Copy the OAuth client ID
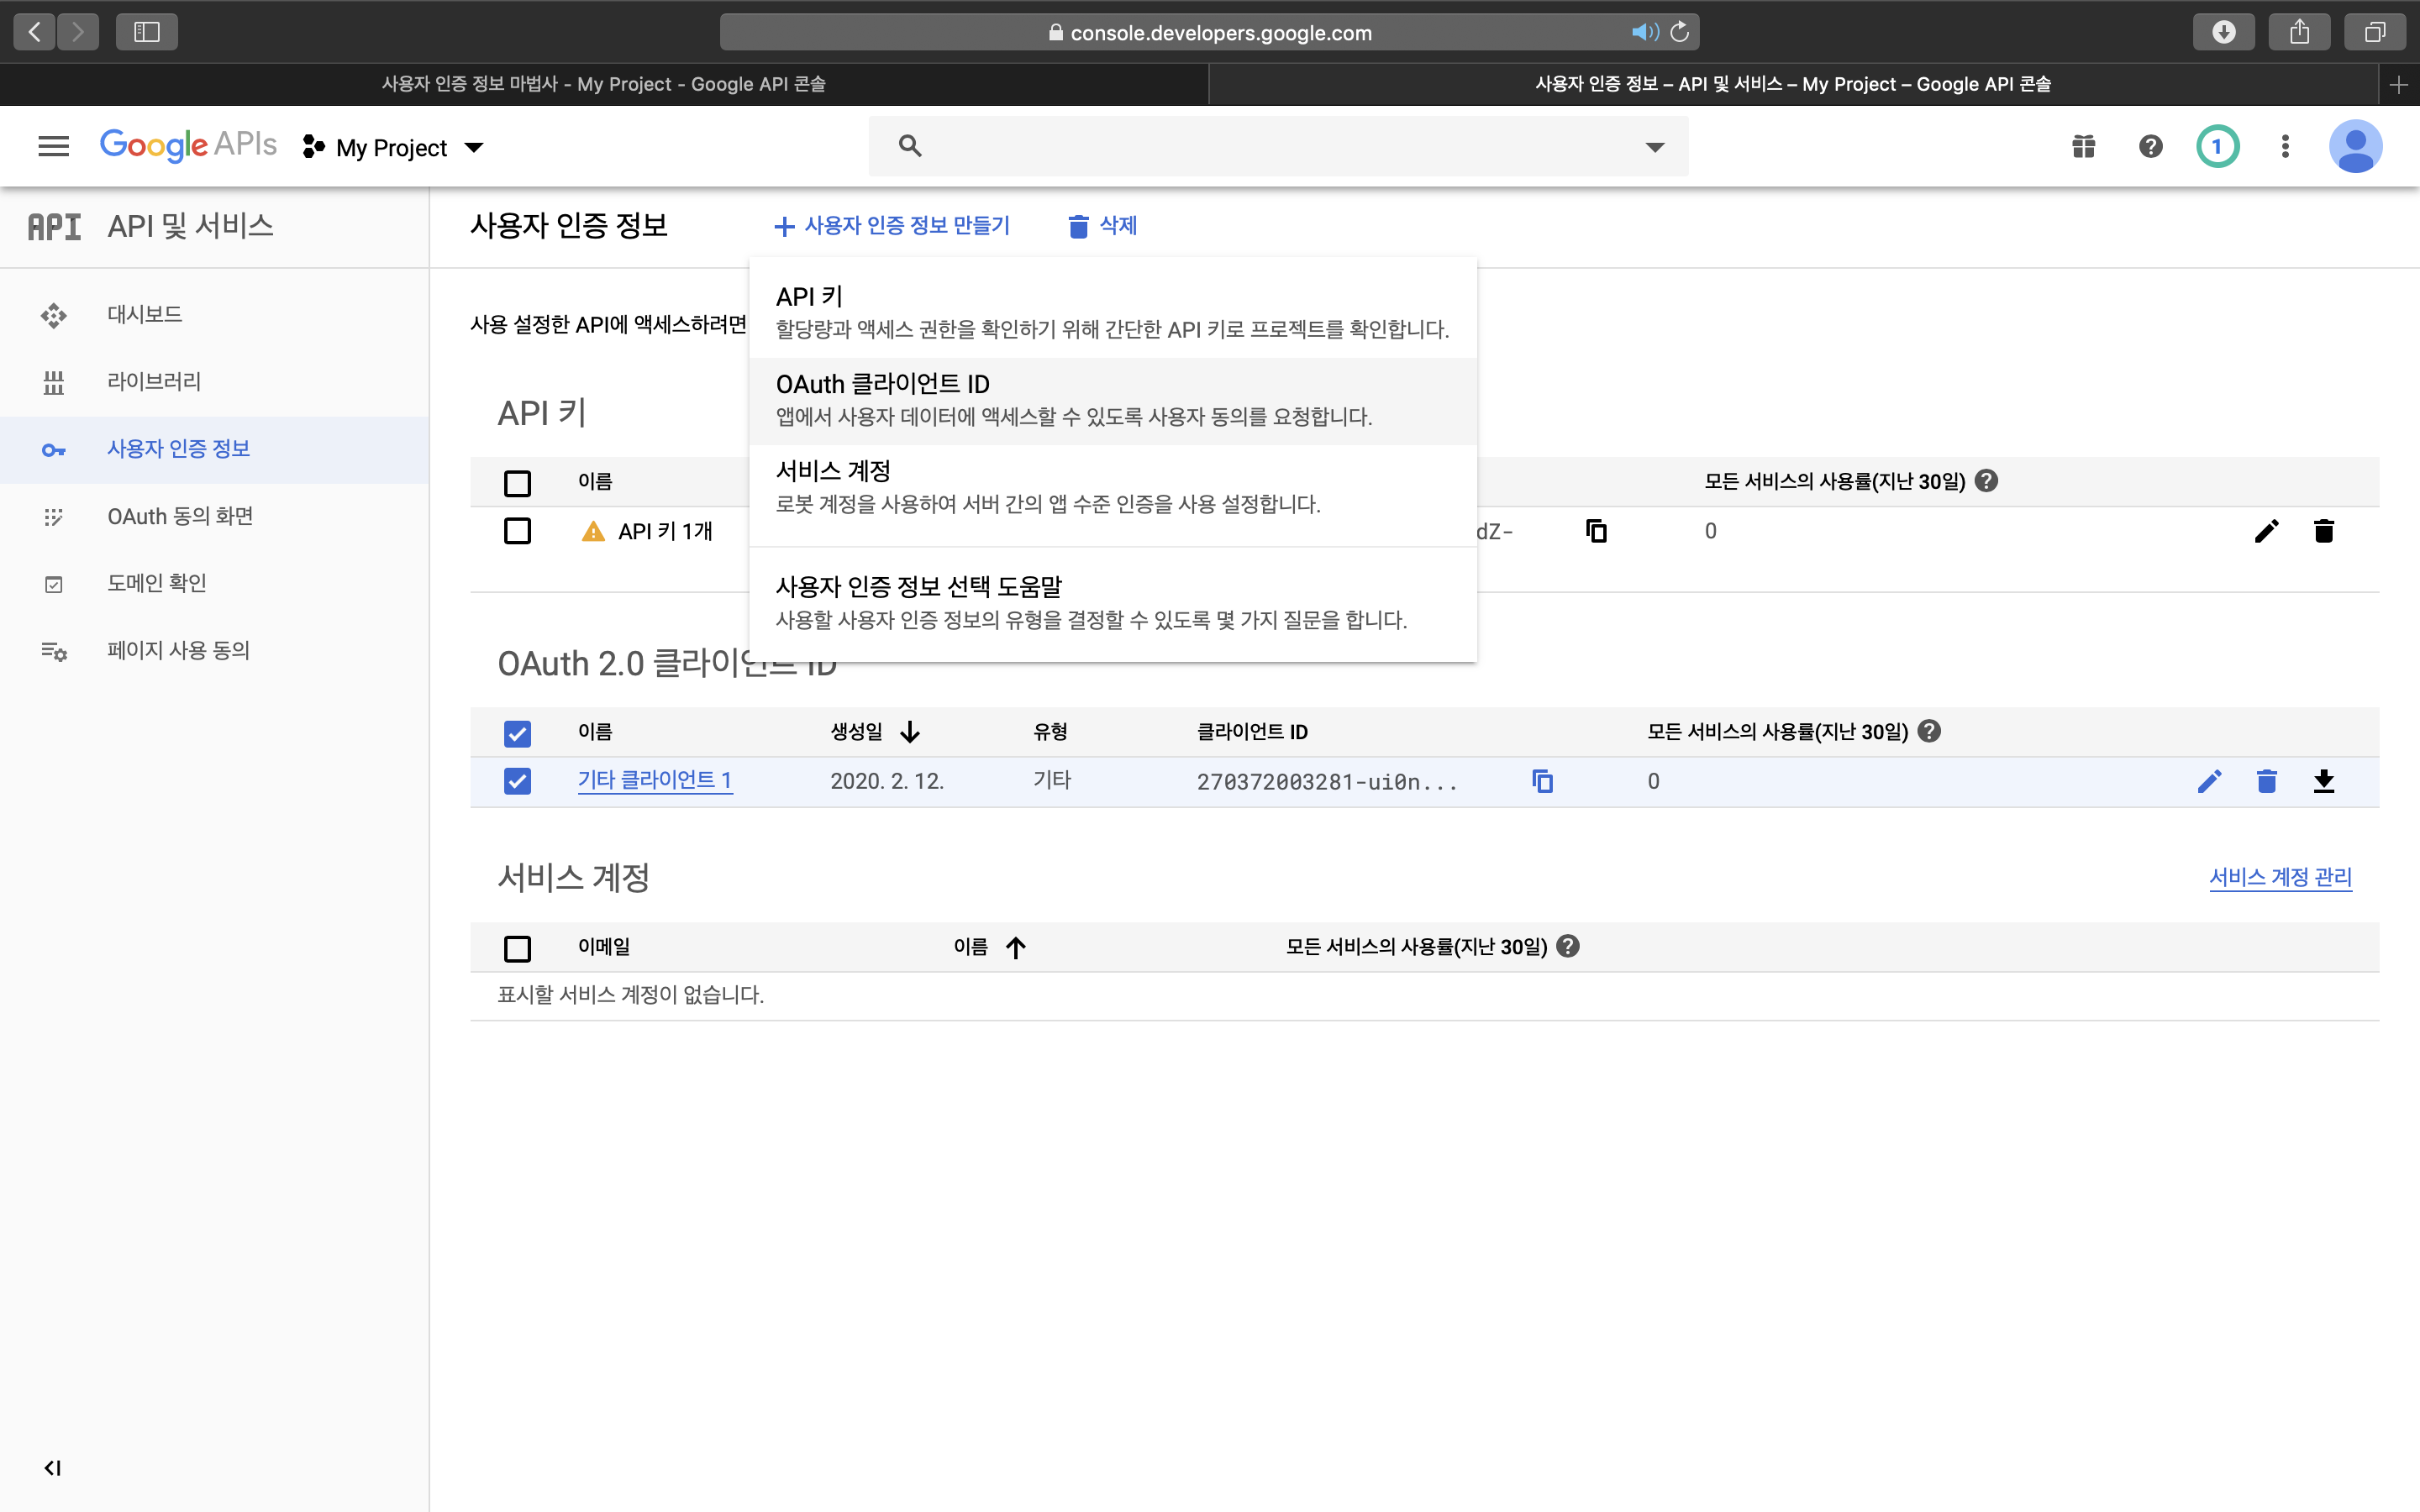 pos(1542,781)
